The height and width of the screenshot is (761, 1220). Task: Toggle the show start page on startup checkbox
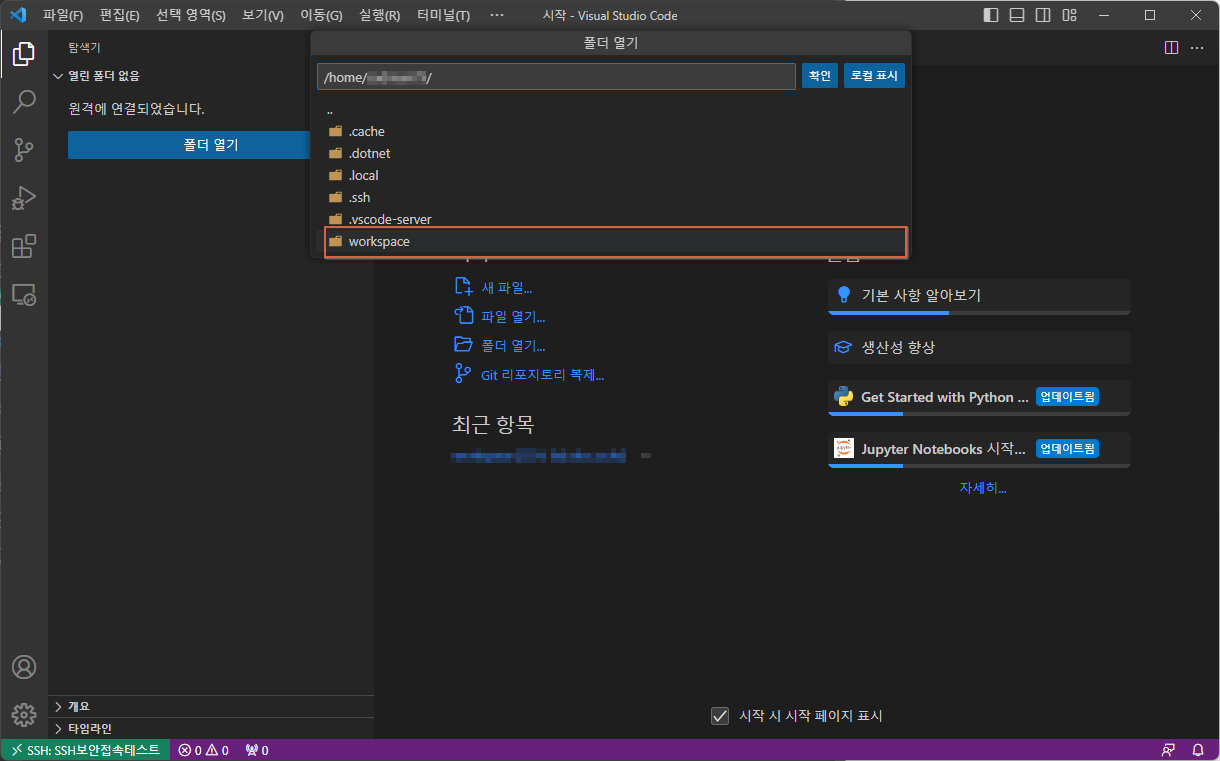click(x=719, y=716)
